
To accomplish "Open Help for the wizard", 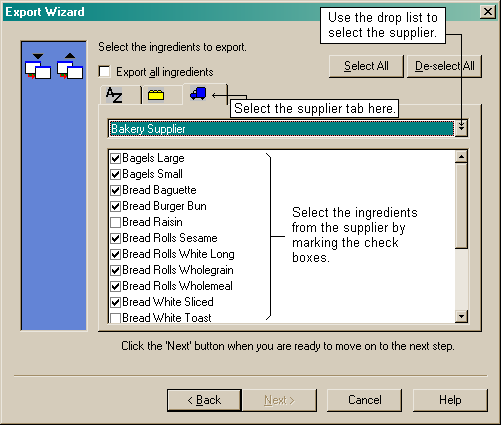I will pos(450,400).
